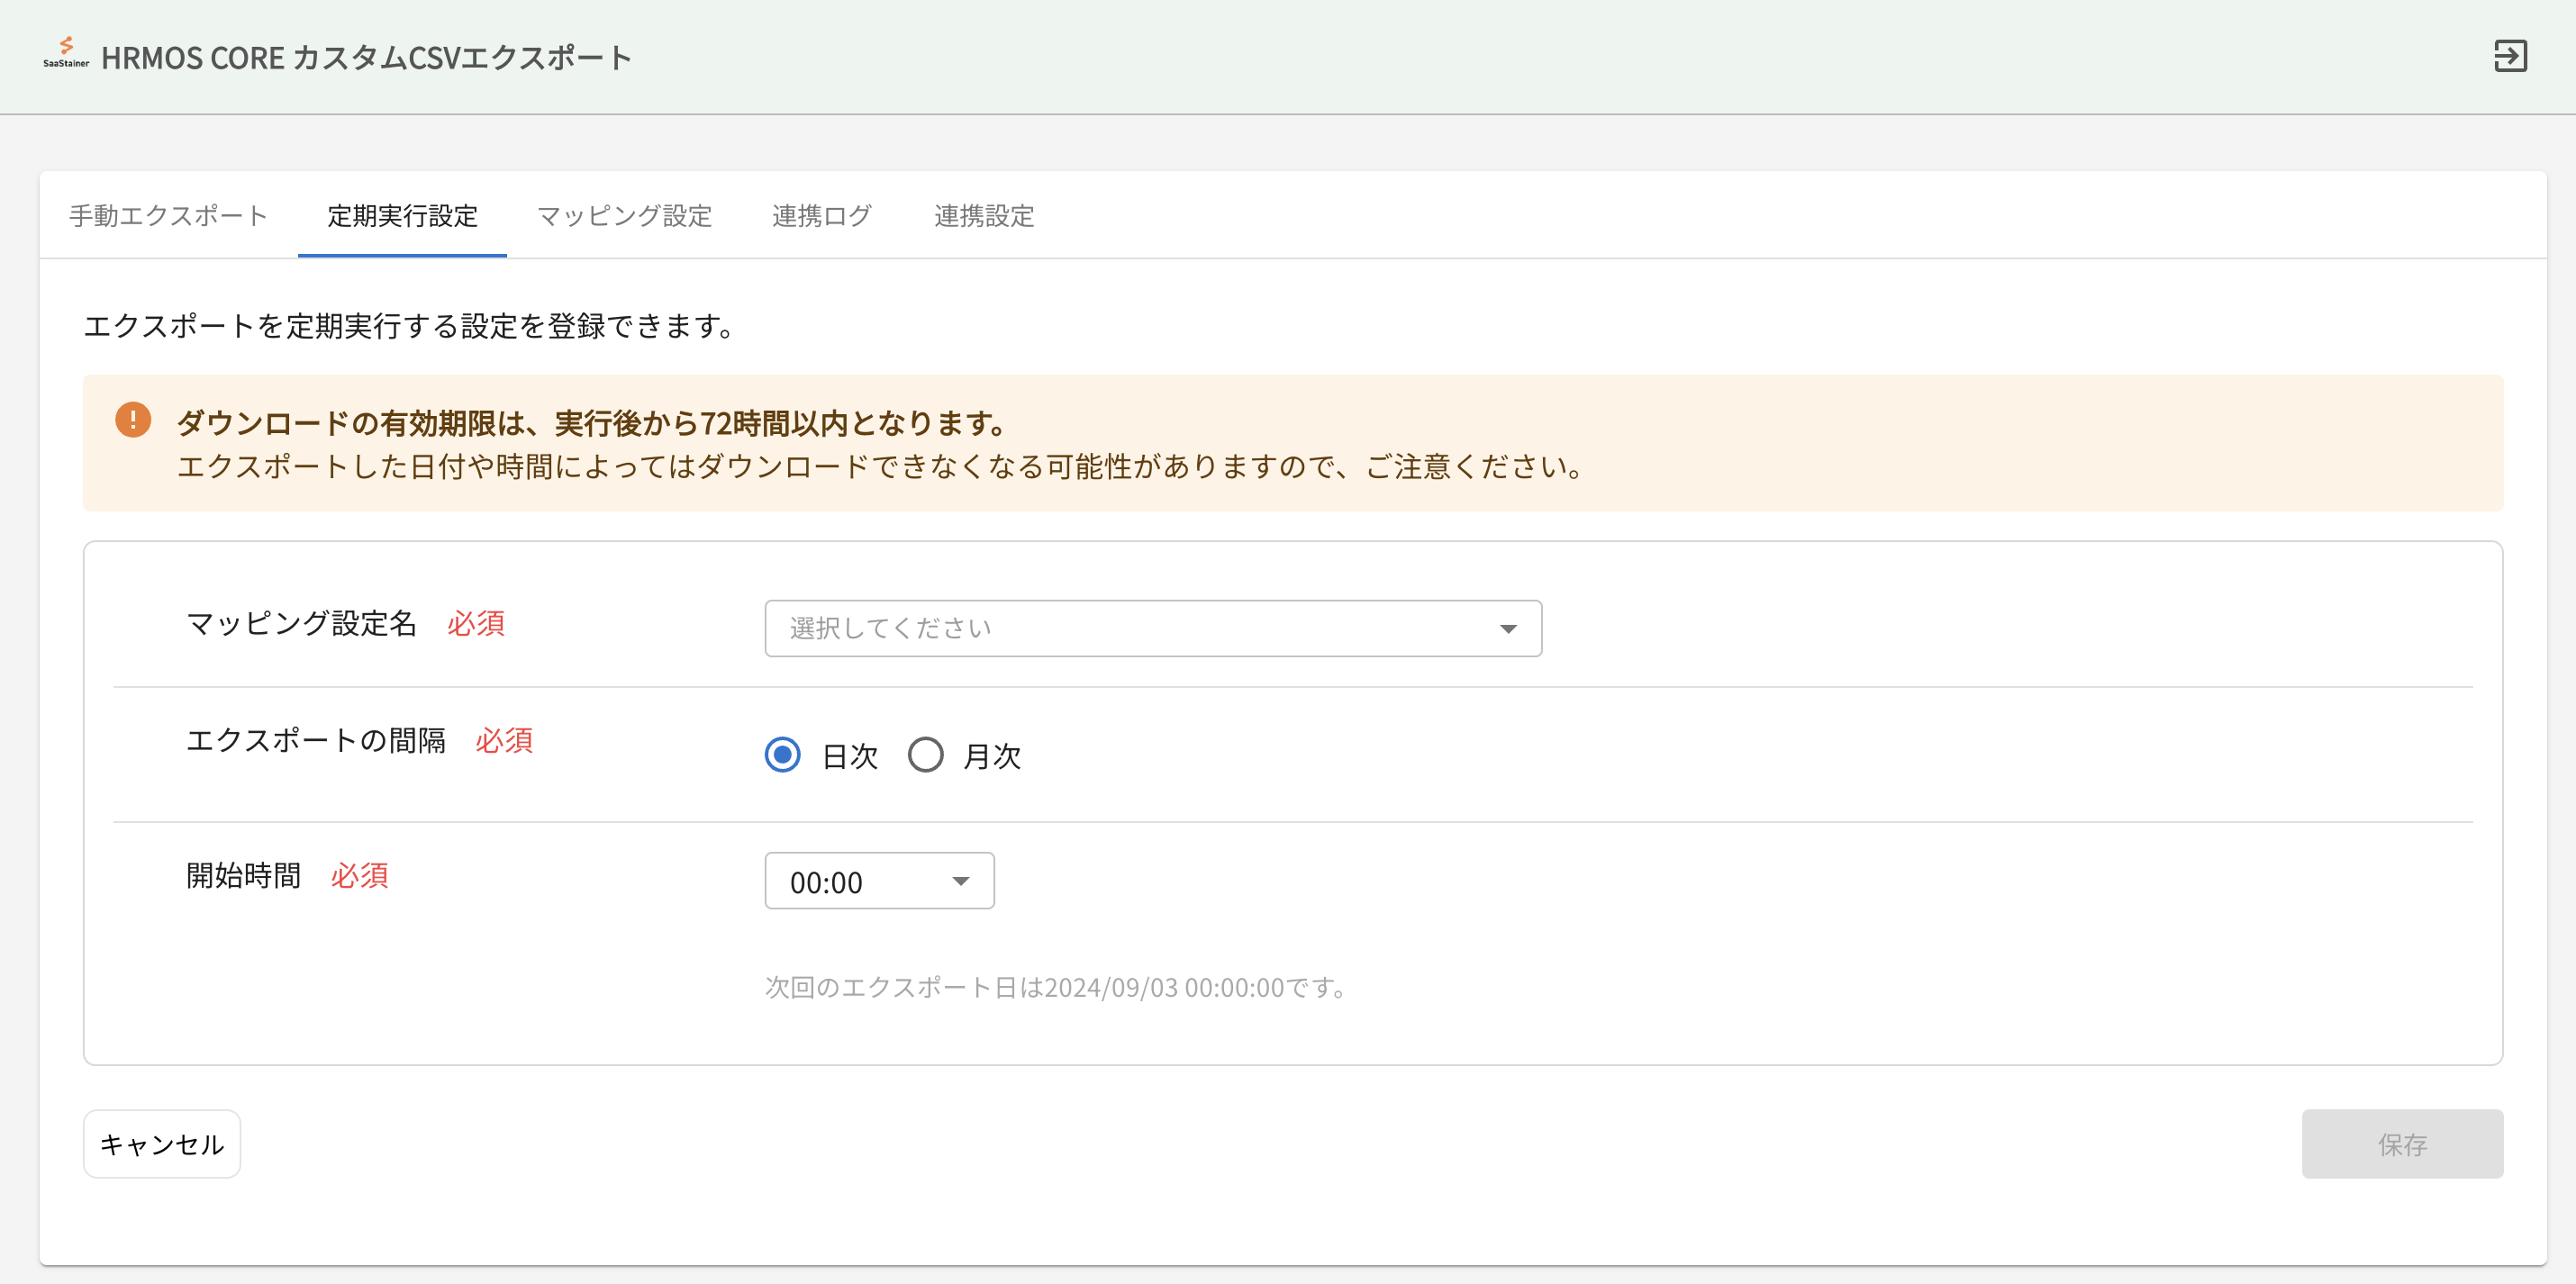Viewport: 2576px width, 1284px height.
Task: Click the logout icon in the top right
Action: 2510,56
